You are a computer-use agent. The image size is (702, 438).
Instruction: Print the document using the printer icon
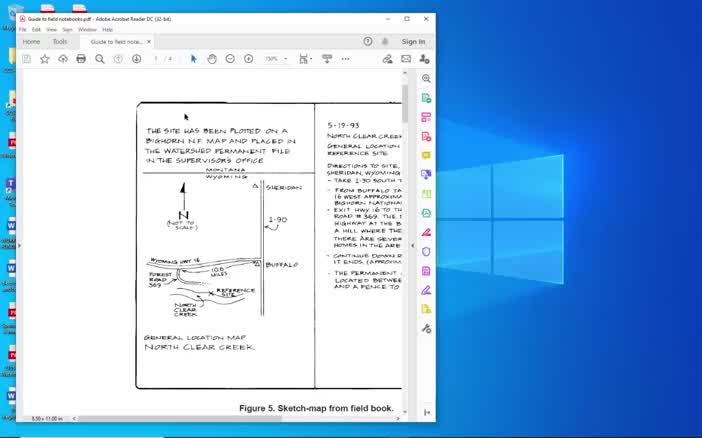tap(81, 59)
